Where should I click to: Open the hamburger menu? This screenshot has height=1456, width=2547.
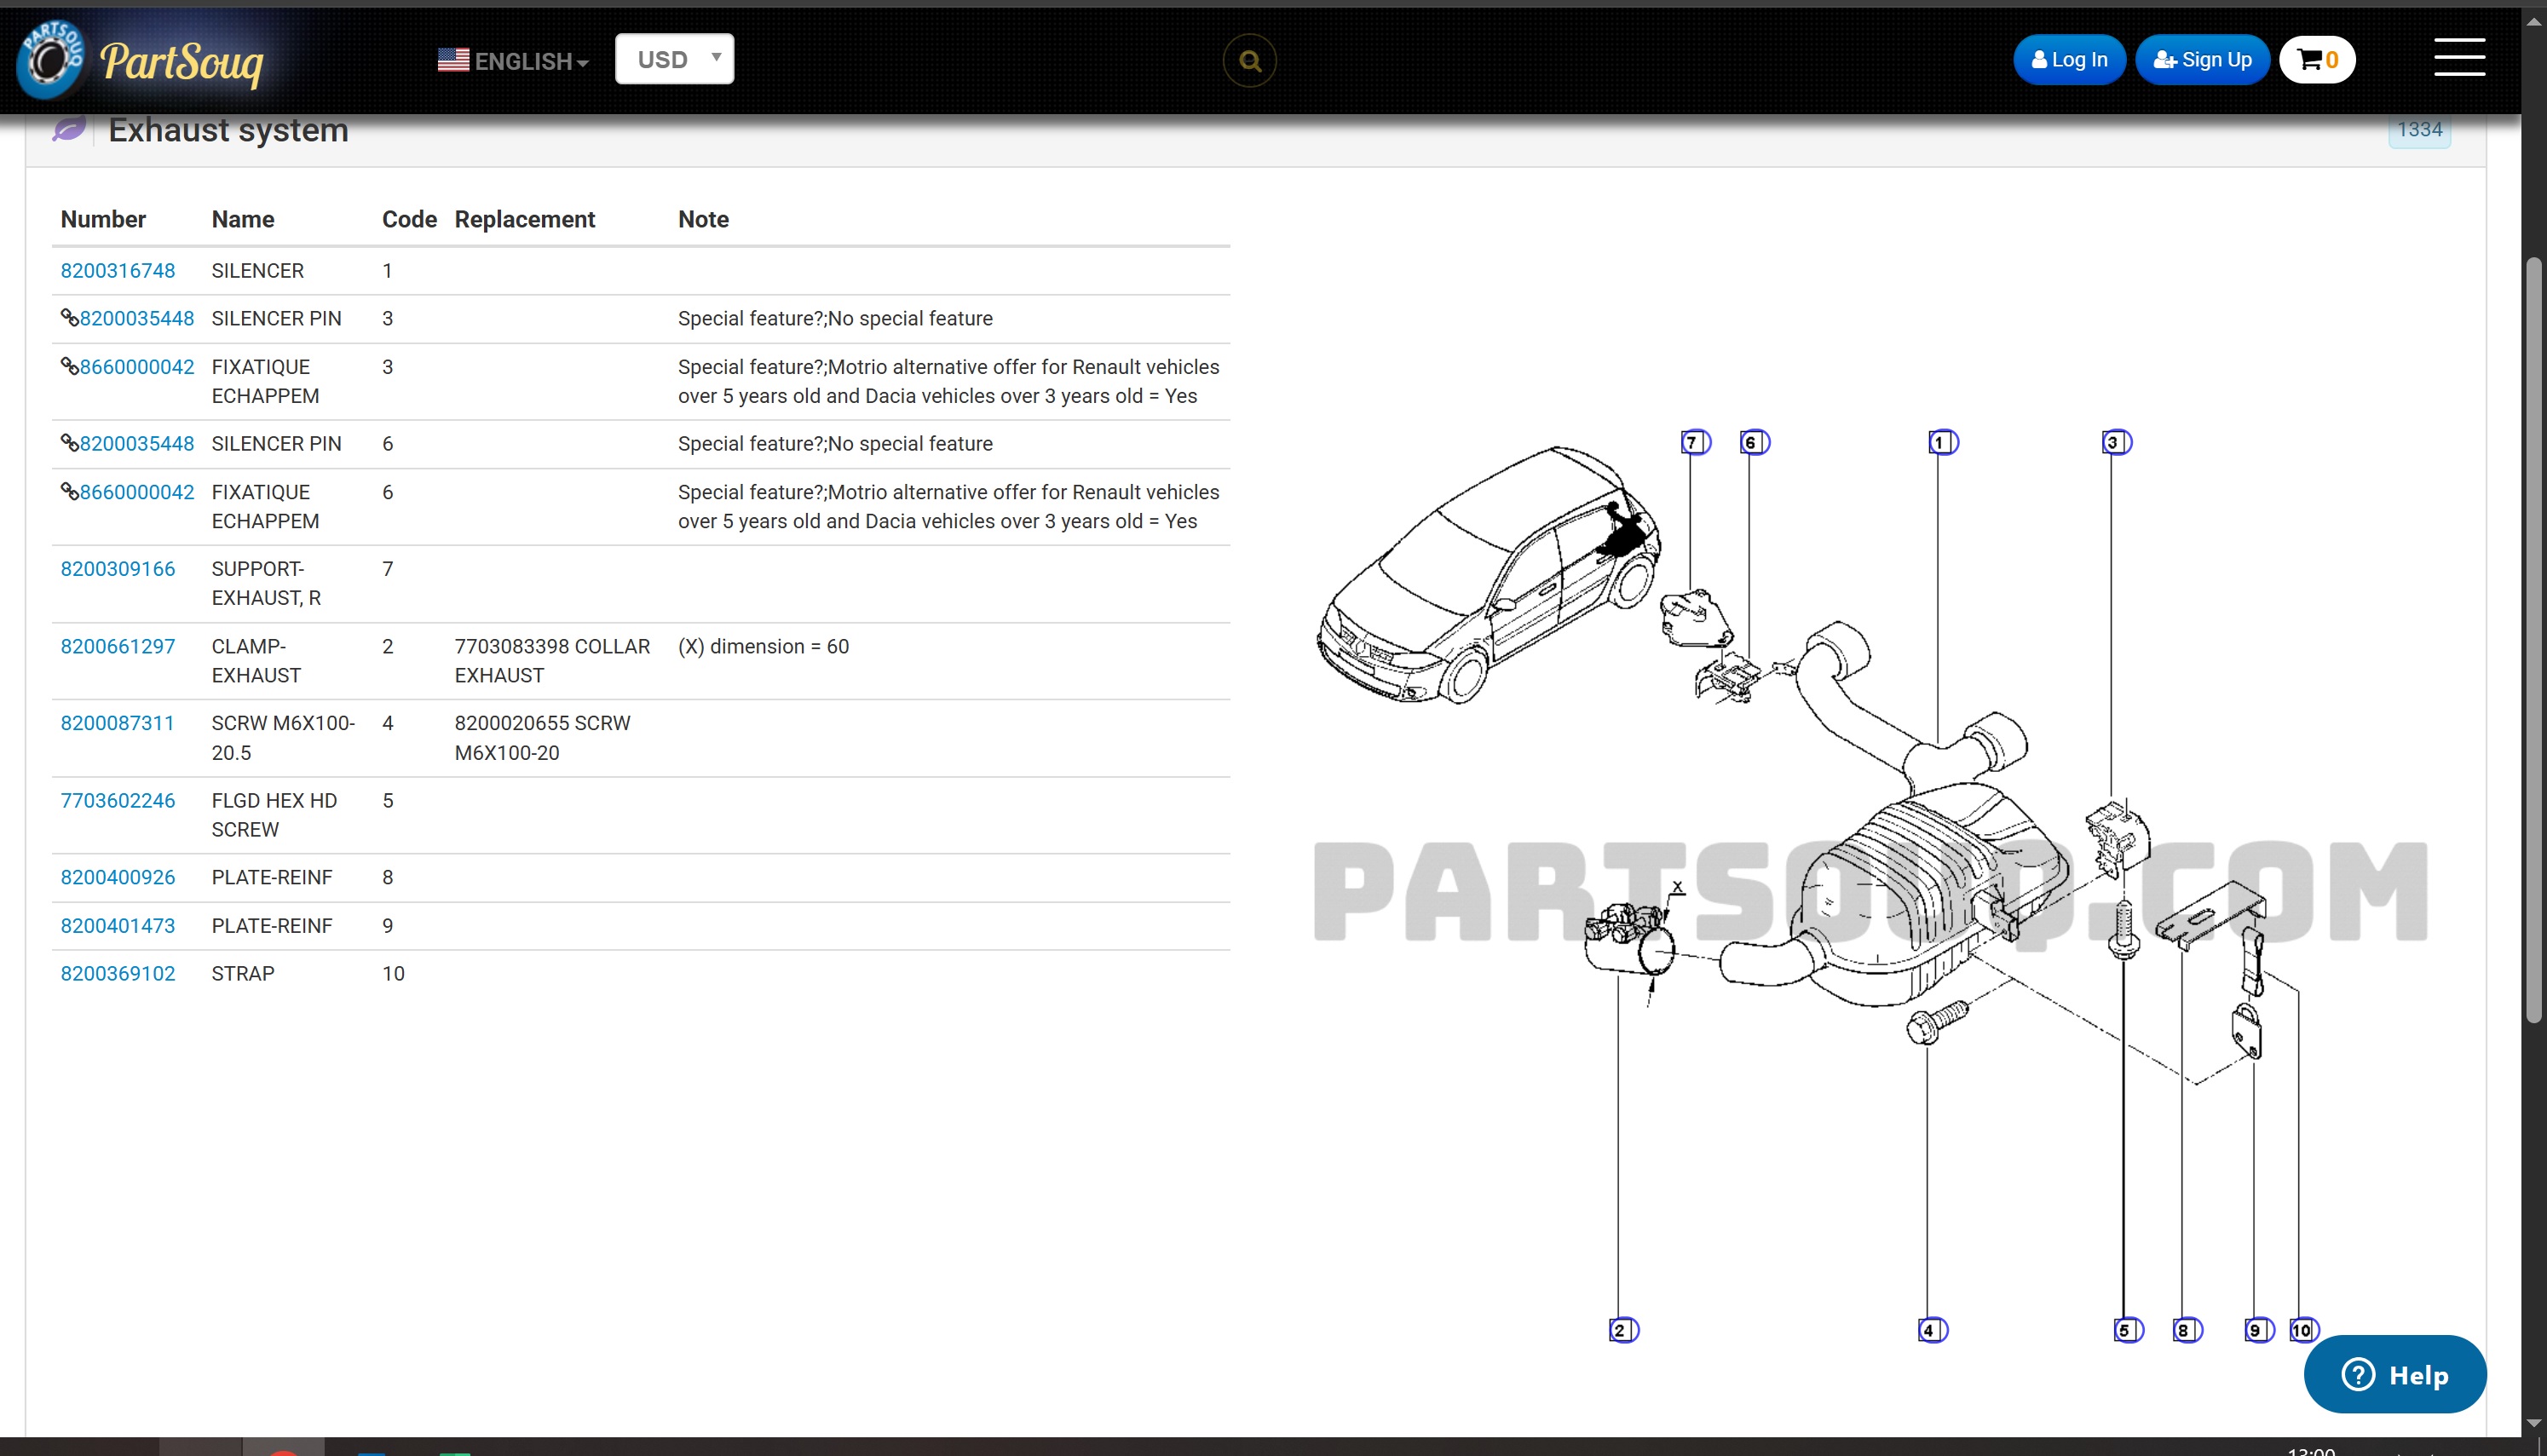(2459, 57)
